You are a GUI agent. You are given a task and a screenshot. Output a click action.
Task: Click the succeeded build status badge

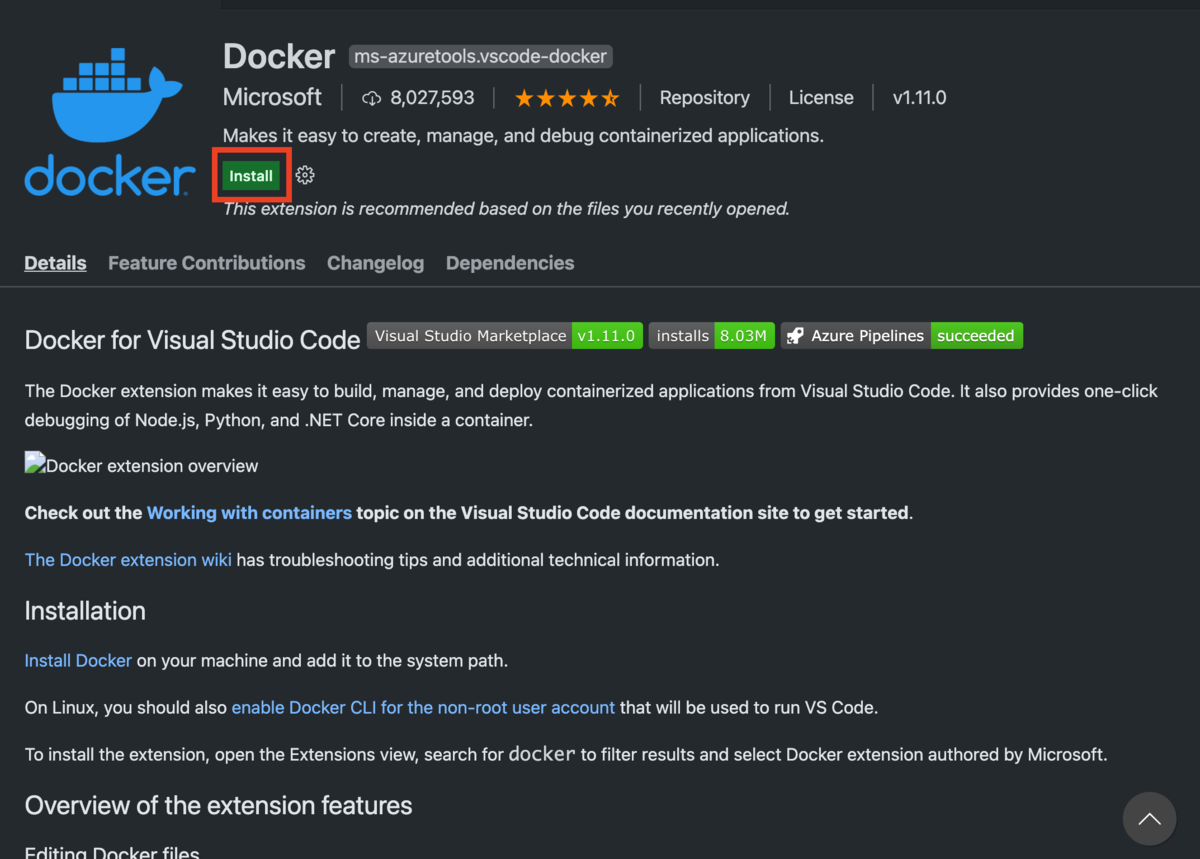[976, 335]
